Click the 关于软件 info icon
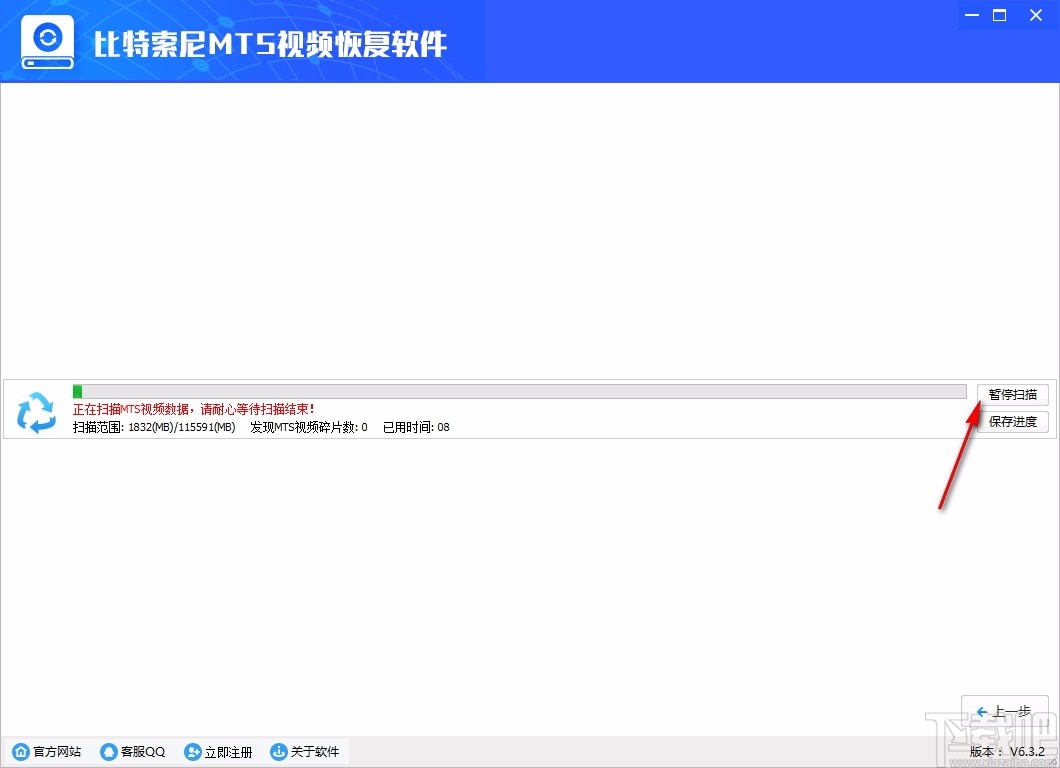The height and width of the screenshot is (768, 1060). coord(280,751)
